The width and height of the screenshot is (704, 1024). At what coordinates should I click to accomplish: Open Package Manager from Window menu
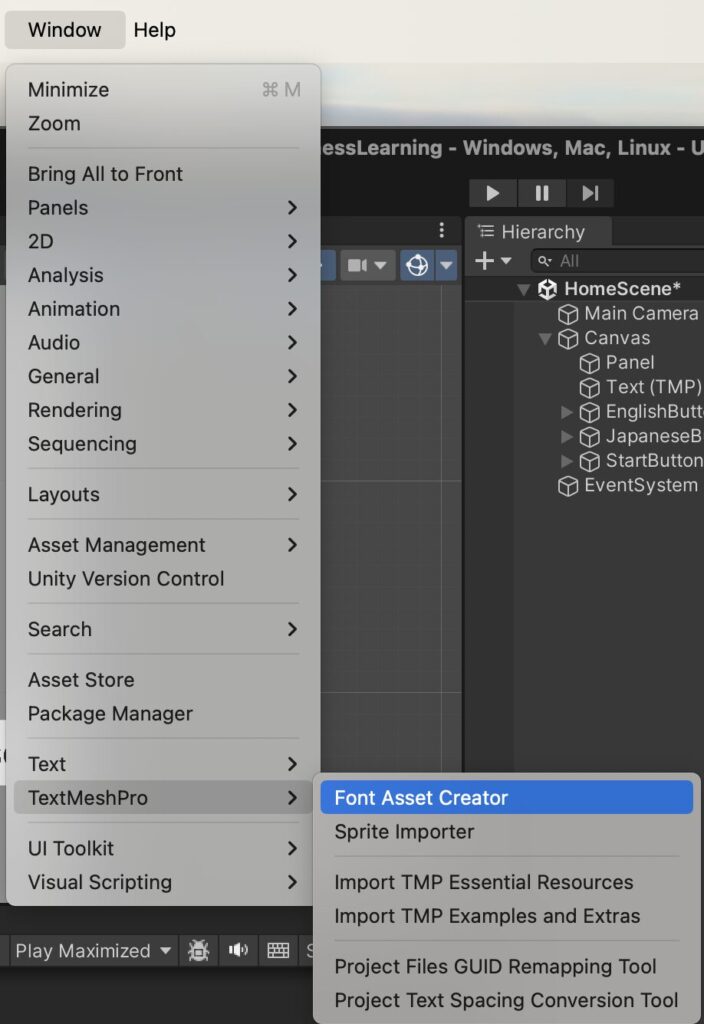coord(110,714)
